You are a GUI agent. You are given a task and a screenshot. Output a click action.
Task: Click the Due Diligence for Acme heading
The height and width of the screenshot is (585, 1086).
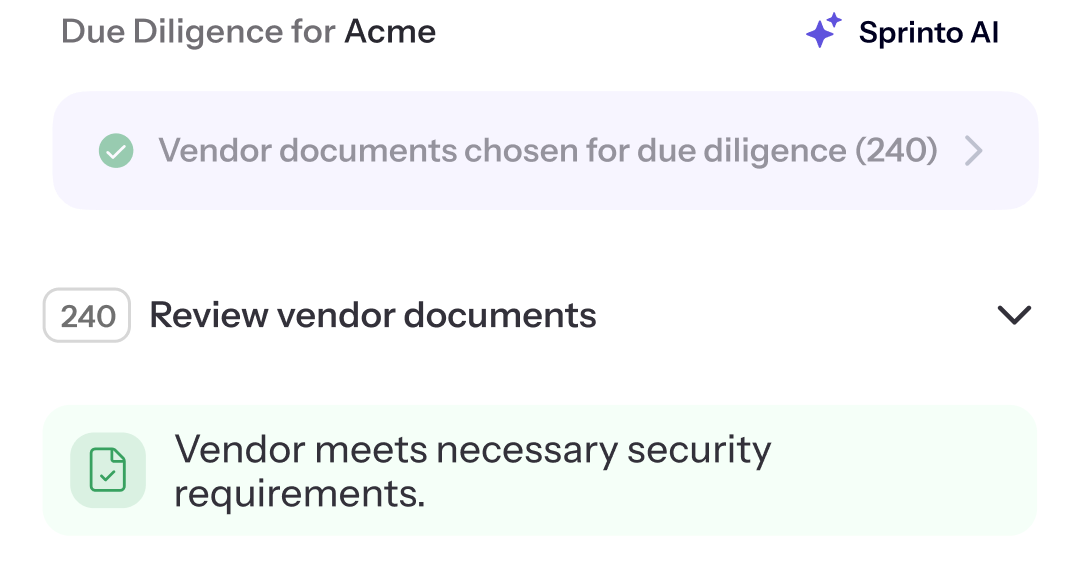(249, 31)
